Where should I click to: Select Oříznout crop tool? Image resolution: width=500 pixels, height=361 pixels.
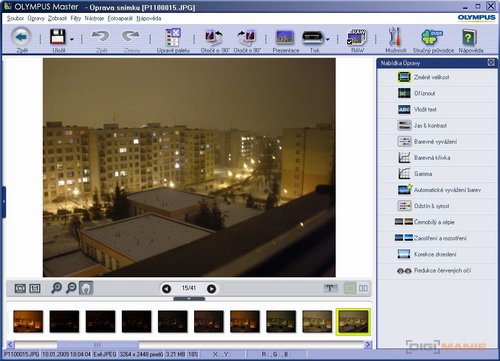point(437,93)
